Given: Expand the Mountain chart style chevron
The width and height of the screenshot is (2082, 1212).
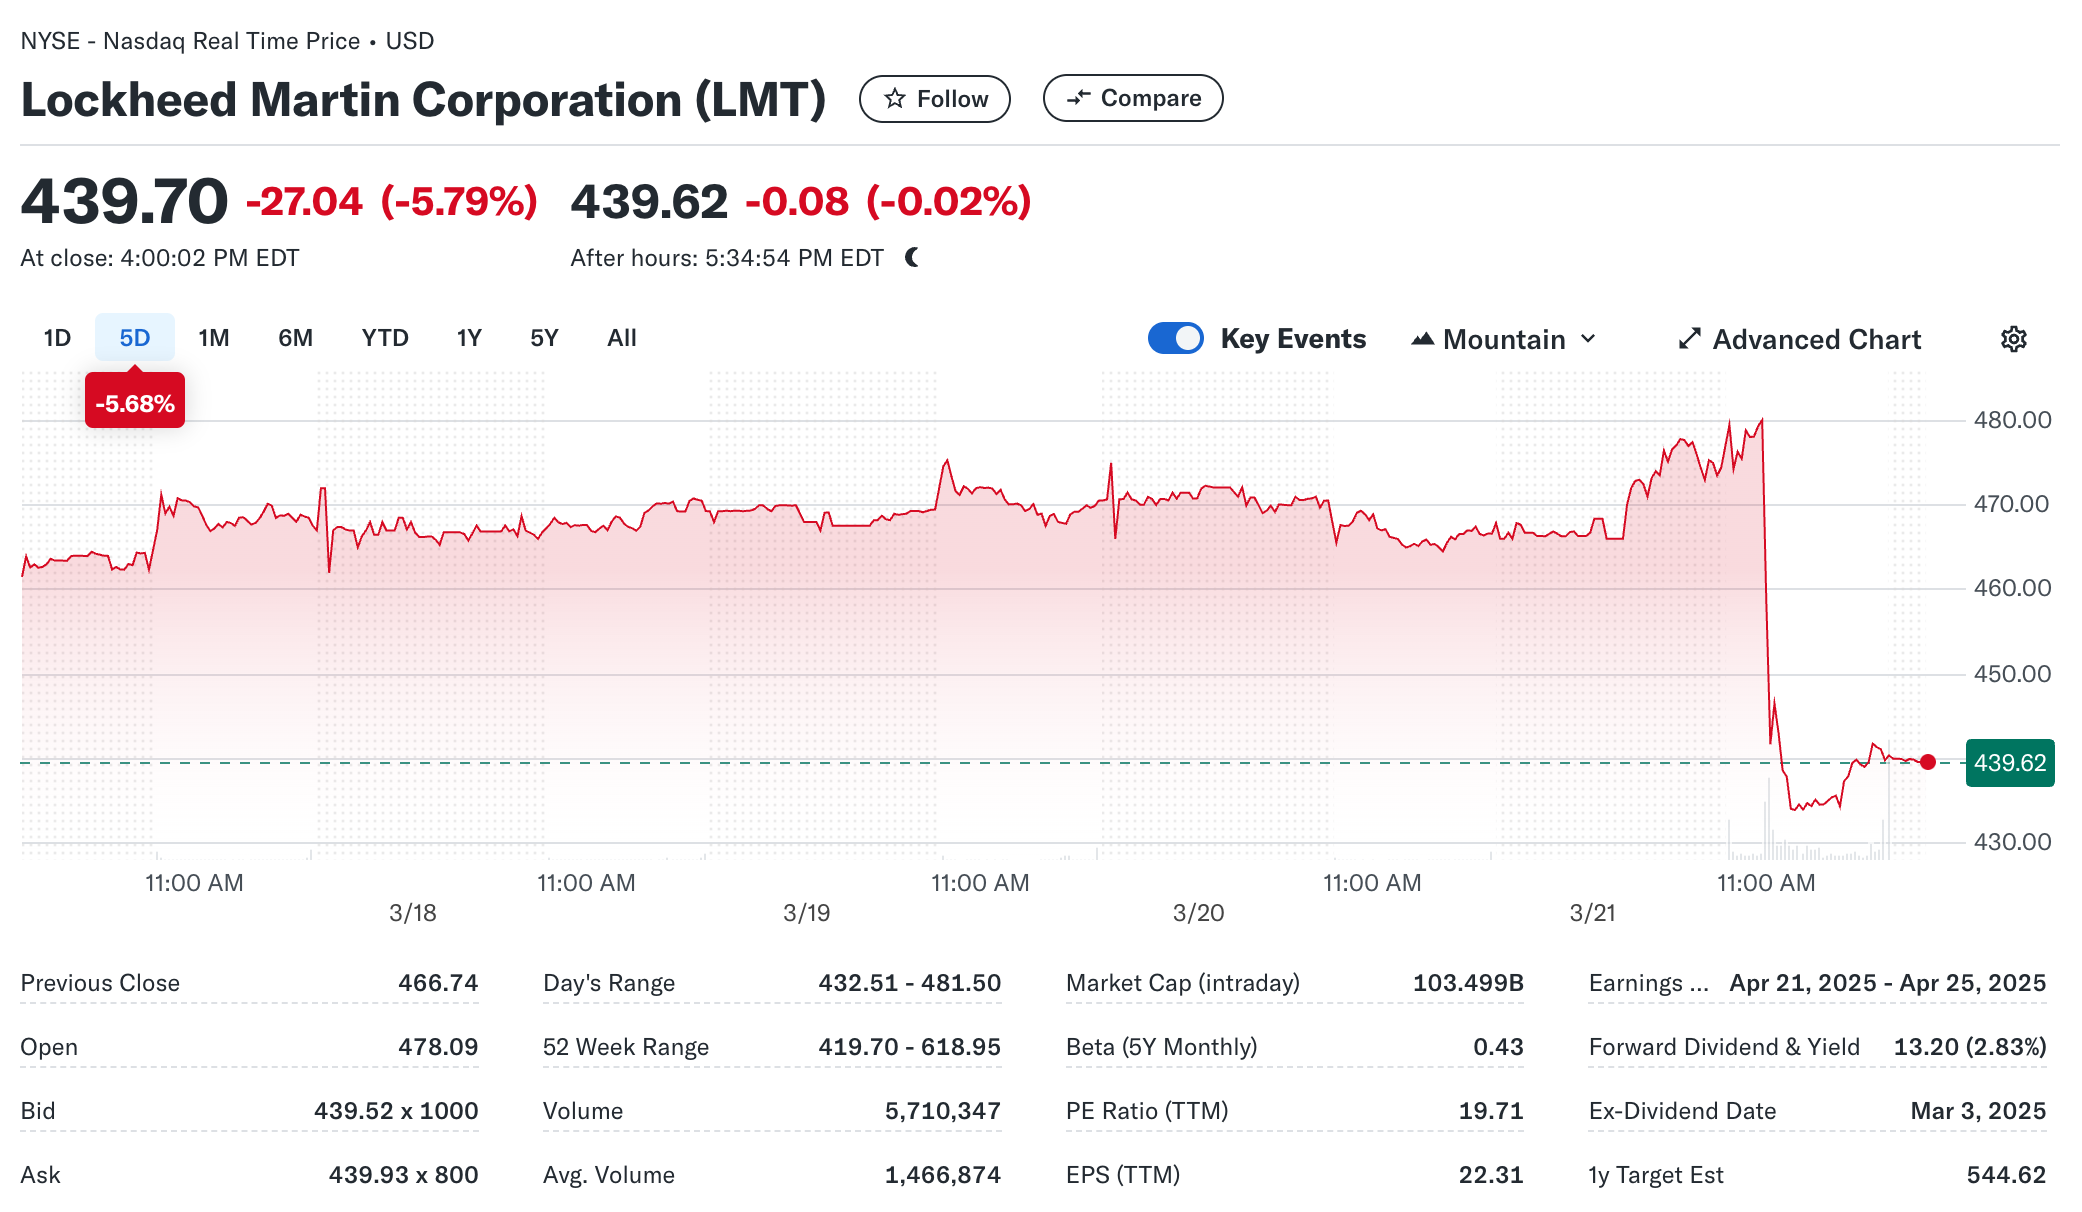Looking at the screenshot, I should point(1588,339).
